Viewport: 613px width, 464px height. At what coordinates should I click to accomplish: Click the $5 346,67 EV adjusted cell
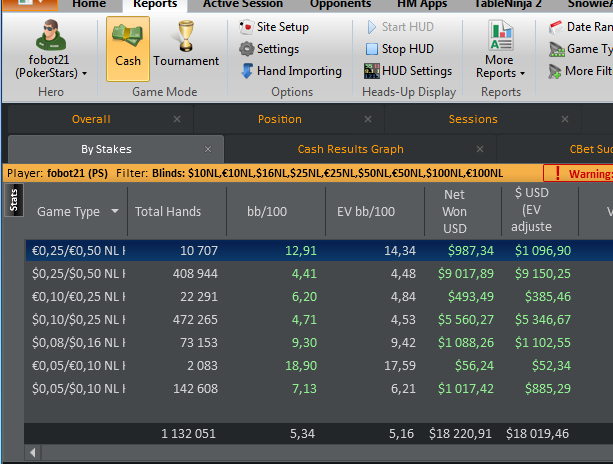pos(543,320)
